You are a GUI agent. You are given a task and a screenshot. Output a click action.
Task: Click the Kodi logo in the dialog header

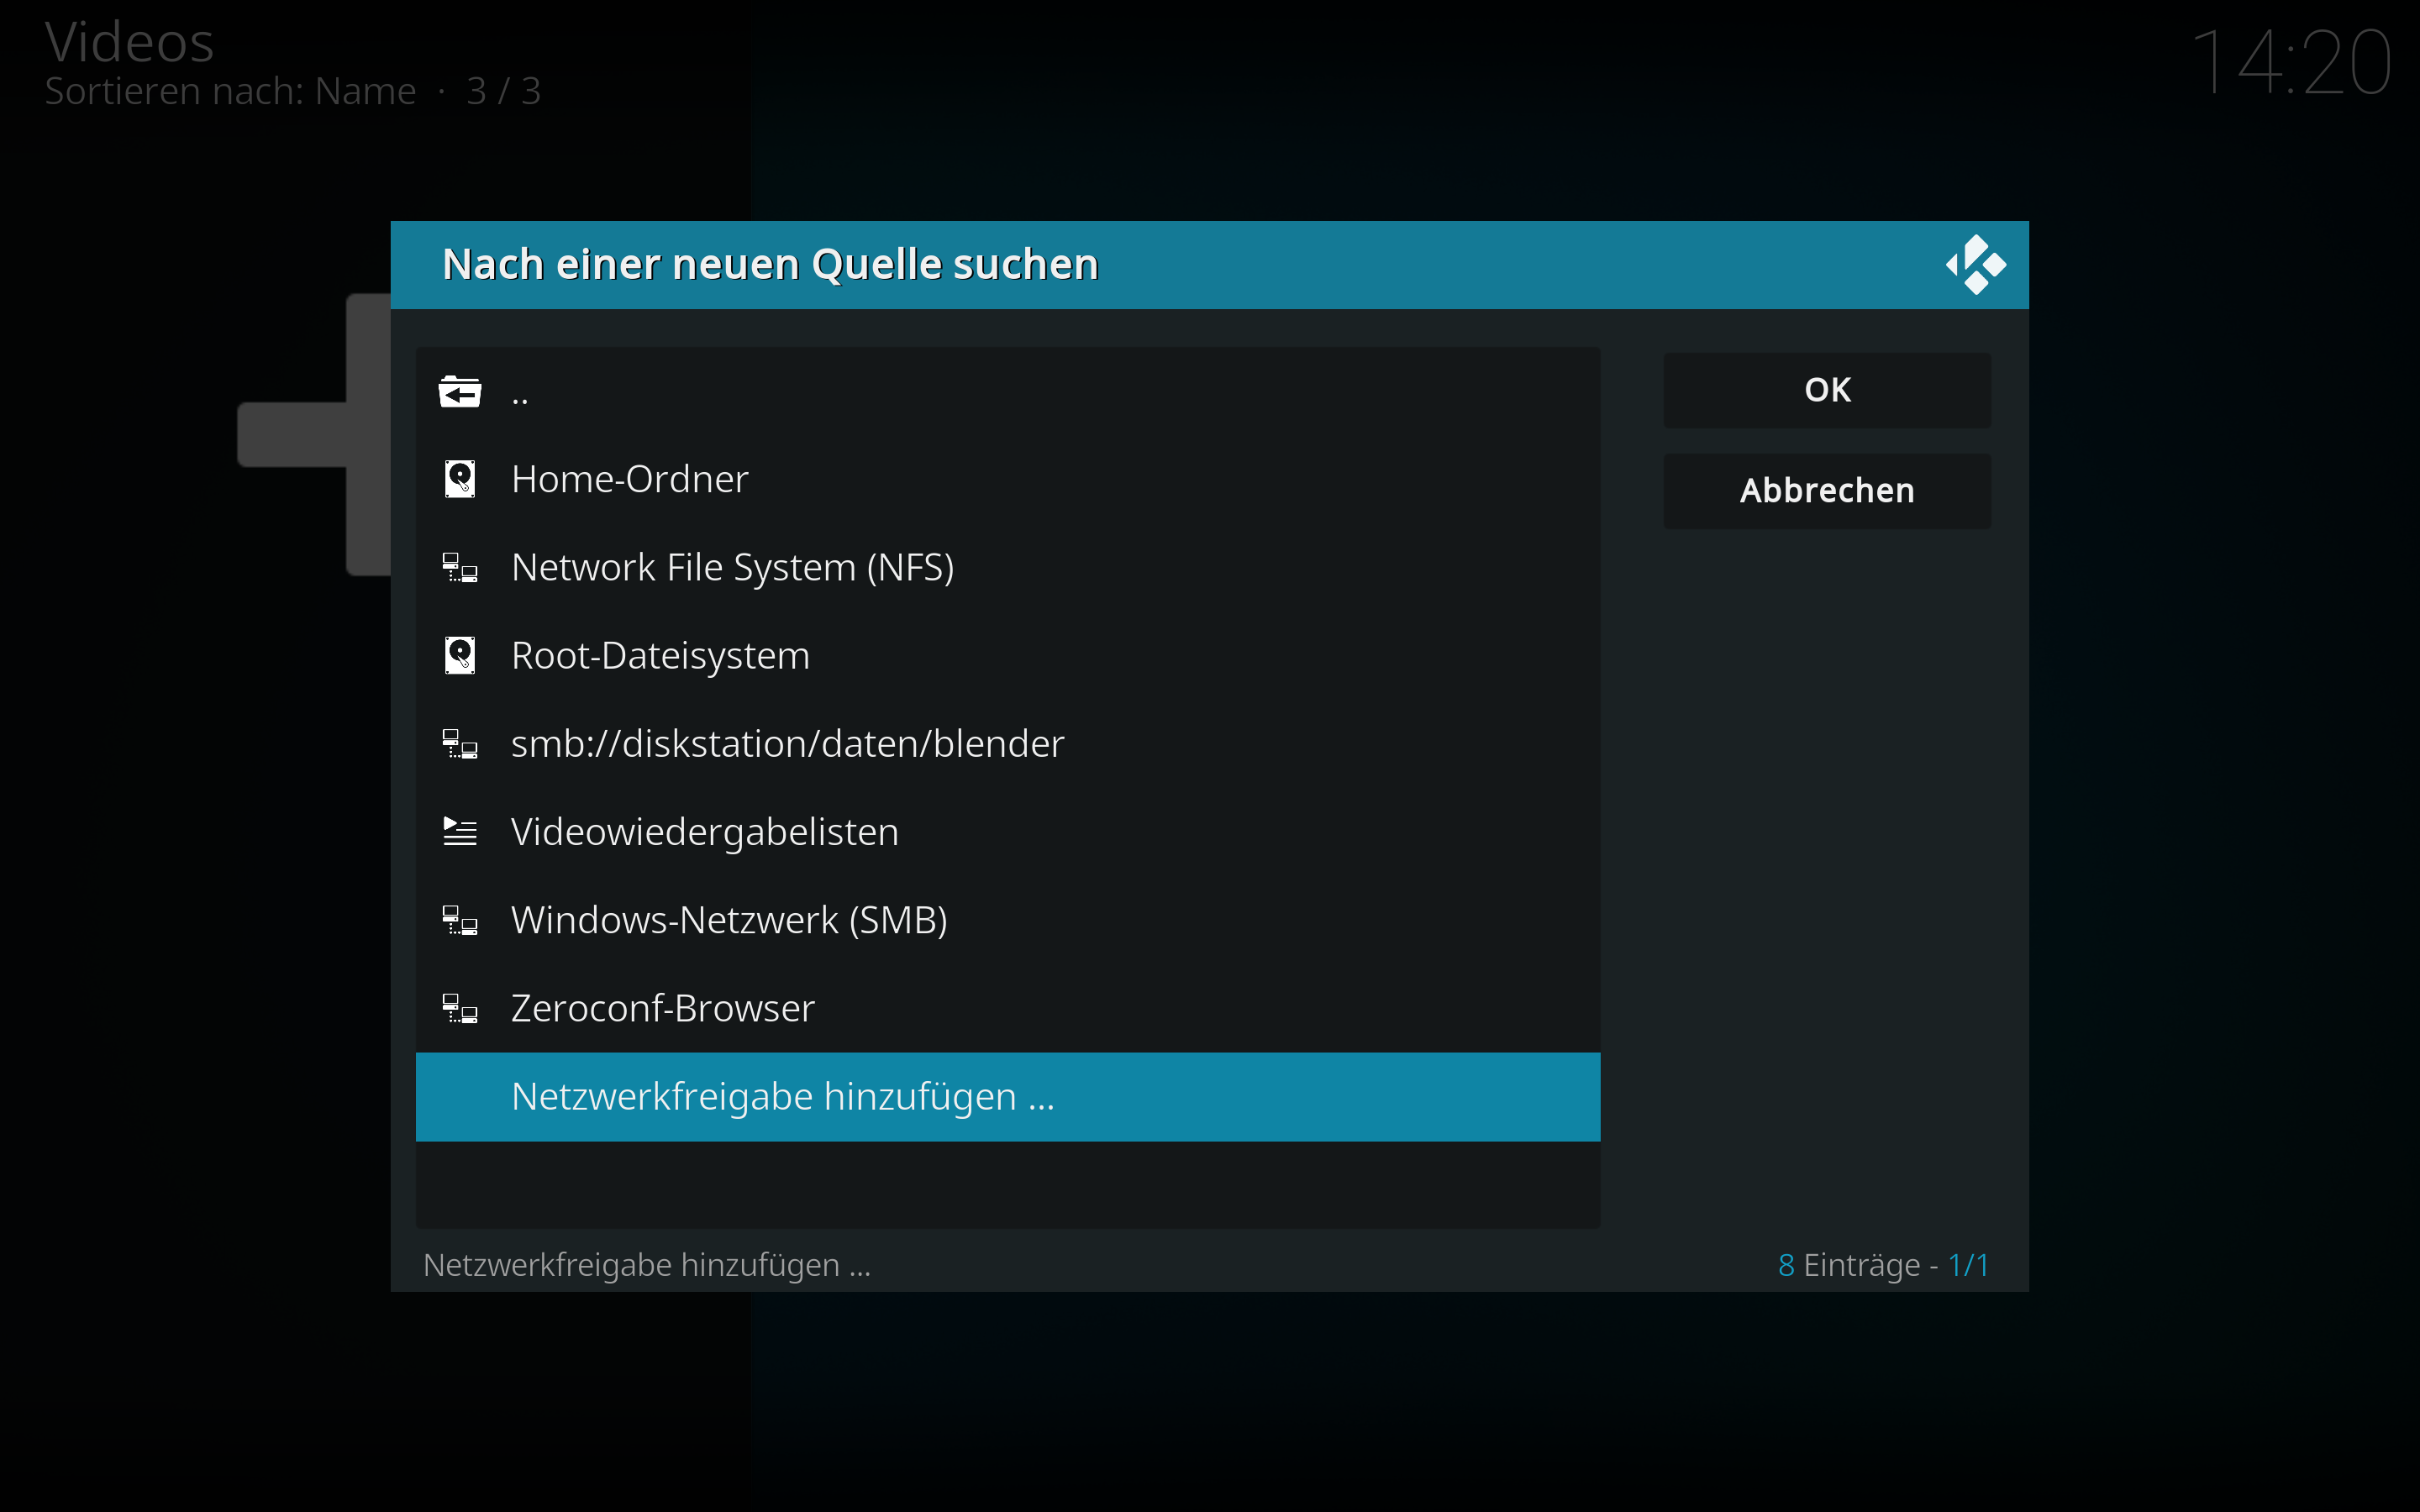click(1978, 264)
